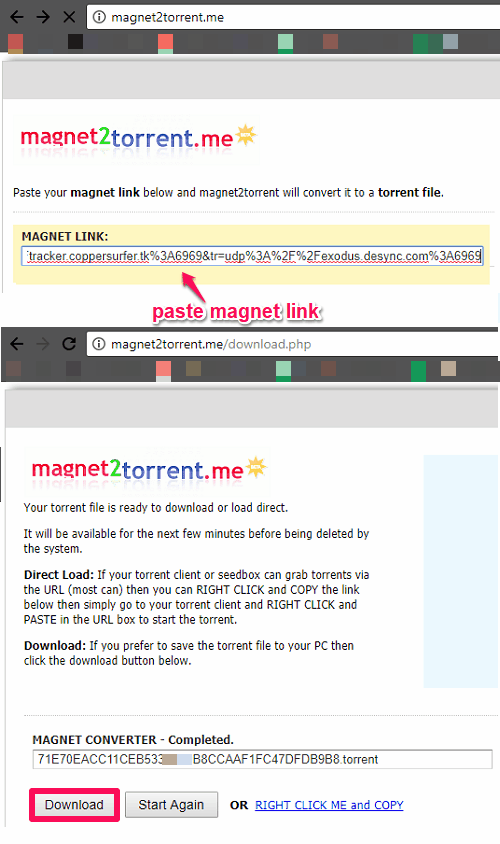Stop page loading with the X icon
500x844 pixels.
(69, 17)
